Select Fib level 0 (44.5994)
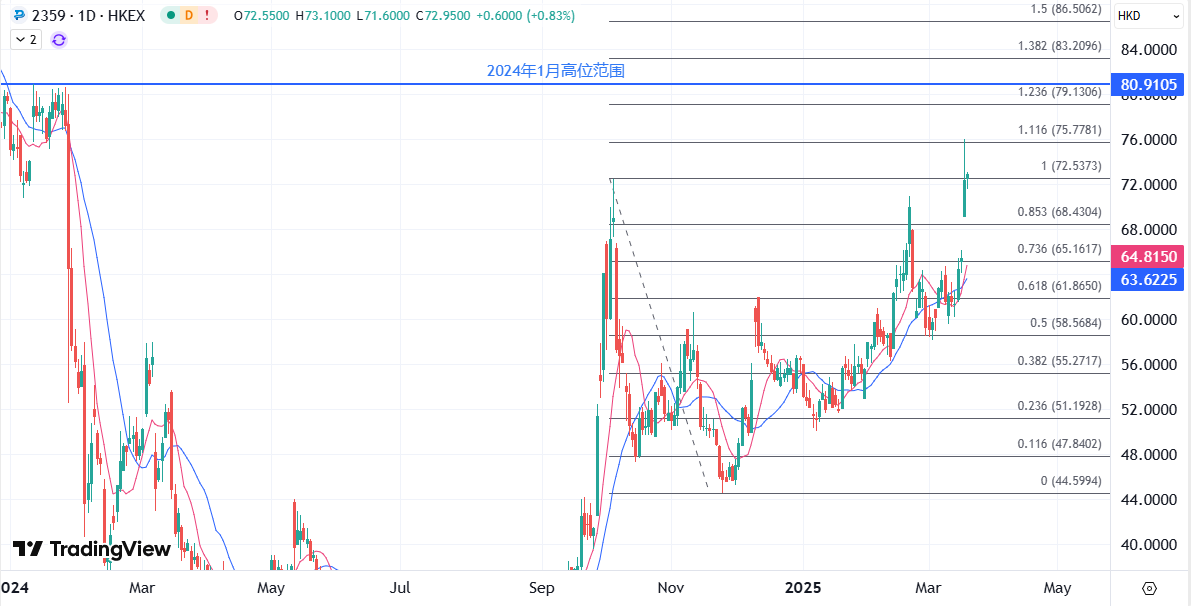1191x606 pixels. pyautogui.click(x=1071, y=481)
